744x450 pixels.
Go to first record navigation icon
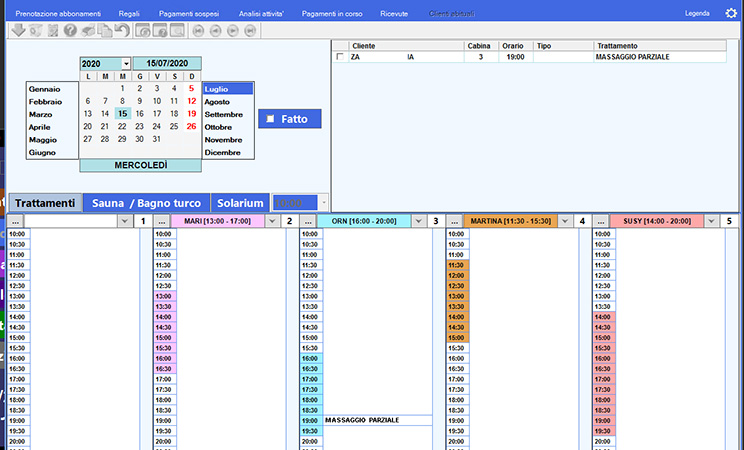(198, 31)
